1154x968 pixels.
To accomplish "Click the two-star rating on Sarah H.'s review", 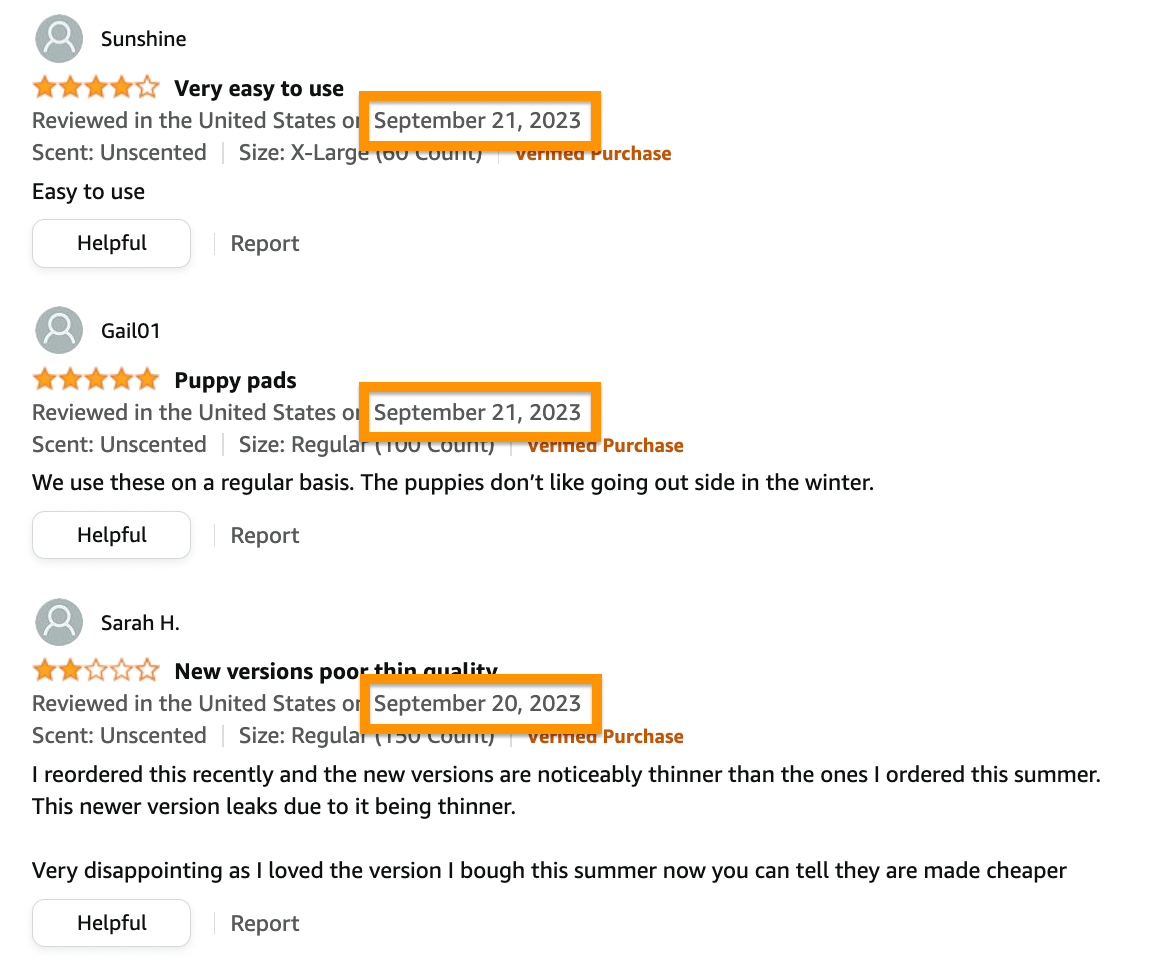I will [96, 670].
